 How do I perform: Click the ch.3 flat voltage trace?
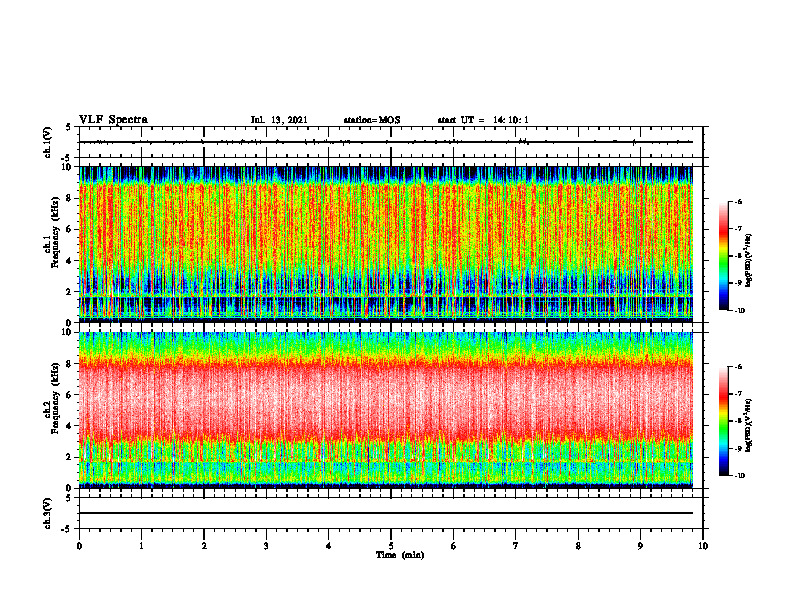point(386,513)
